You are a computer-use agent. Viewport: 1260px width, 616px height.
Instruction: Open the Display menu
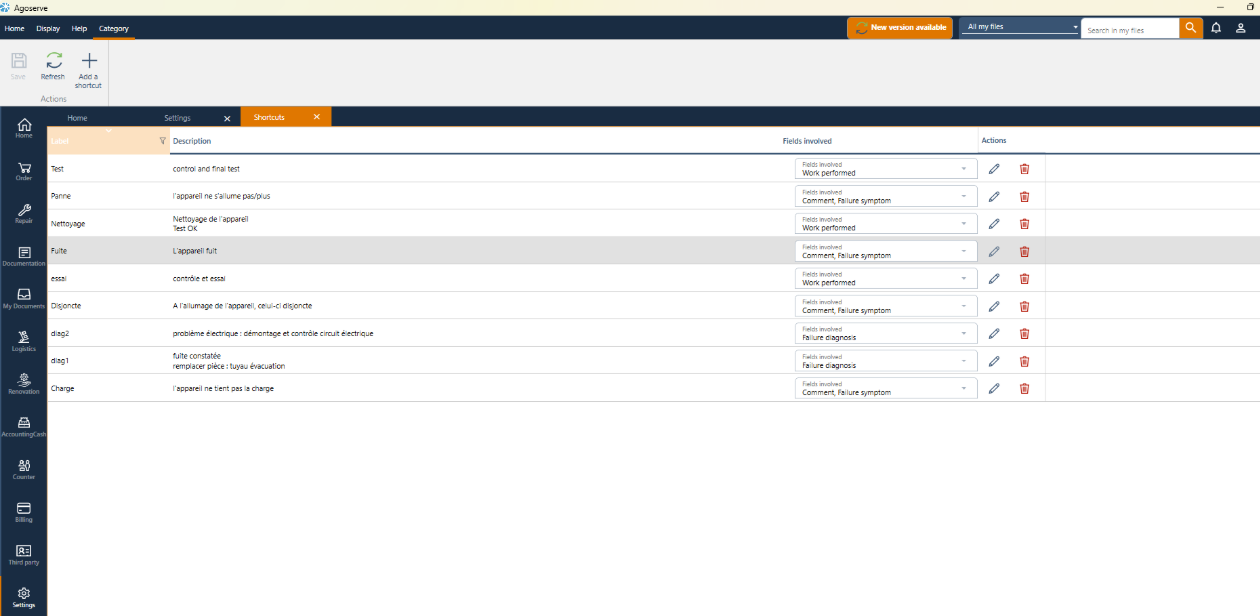point(48,28)
